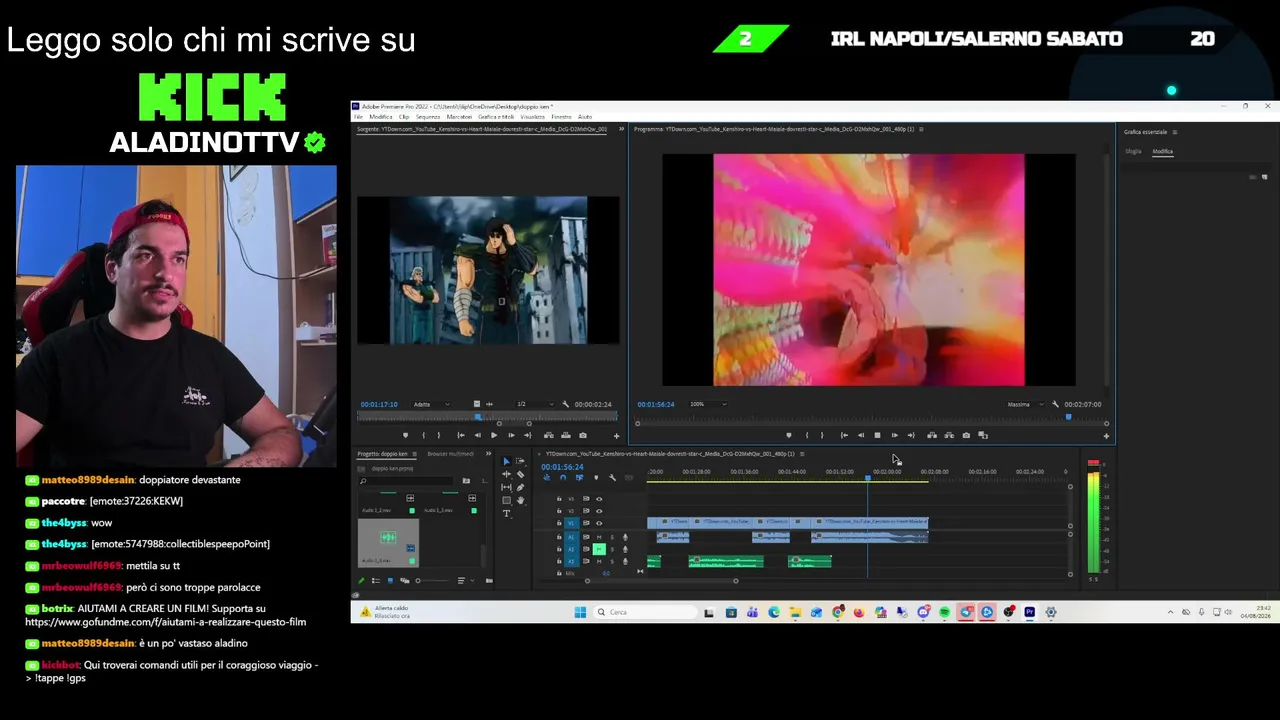Open the Source zoom level dropdown 'Adatta'
The height and width of the screenshot is (720, 1280).
pyautogui.click(x=431, y=404)
